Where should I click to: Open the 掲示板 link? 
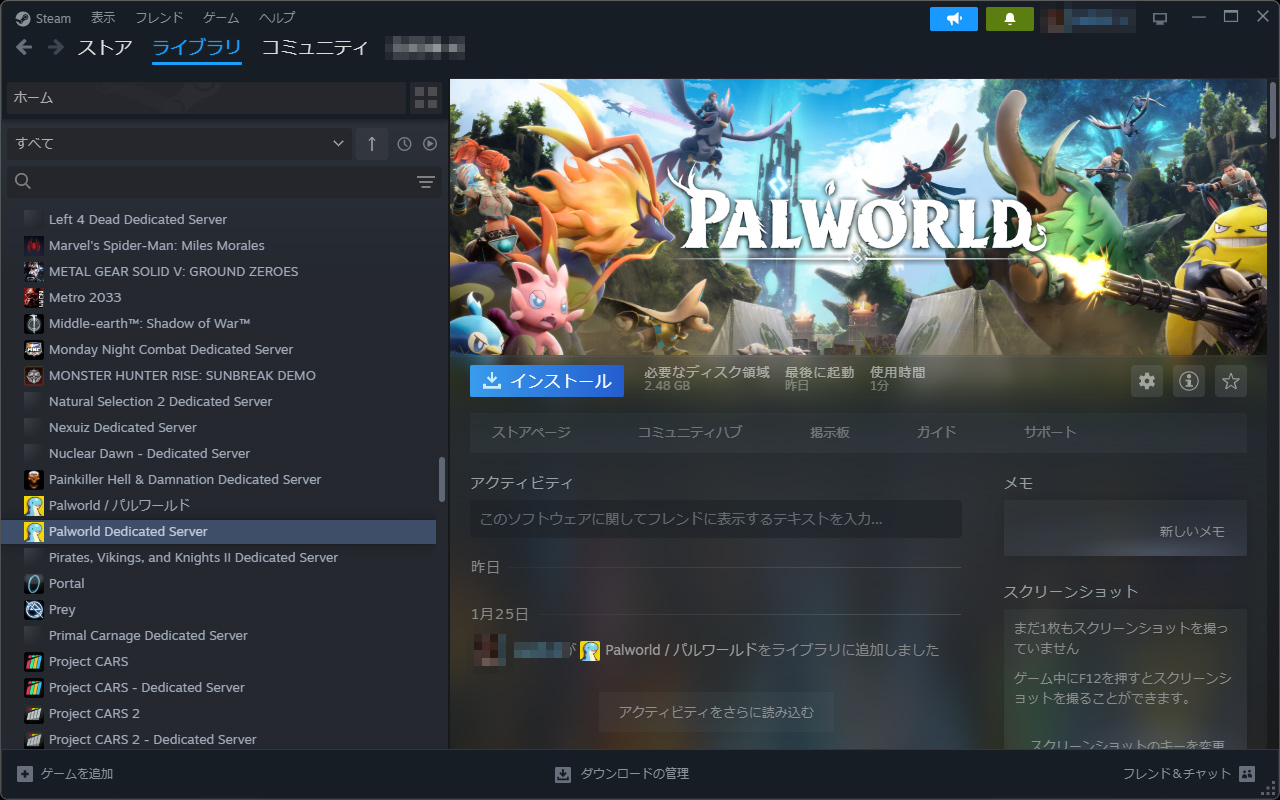point(830,432)
